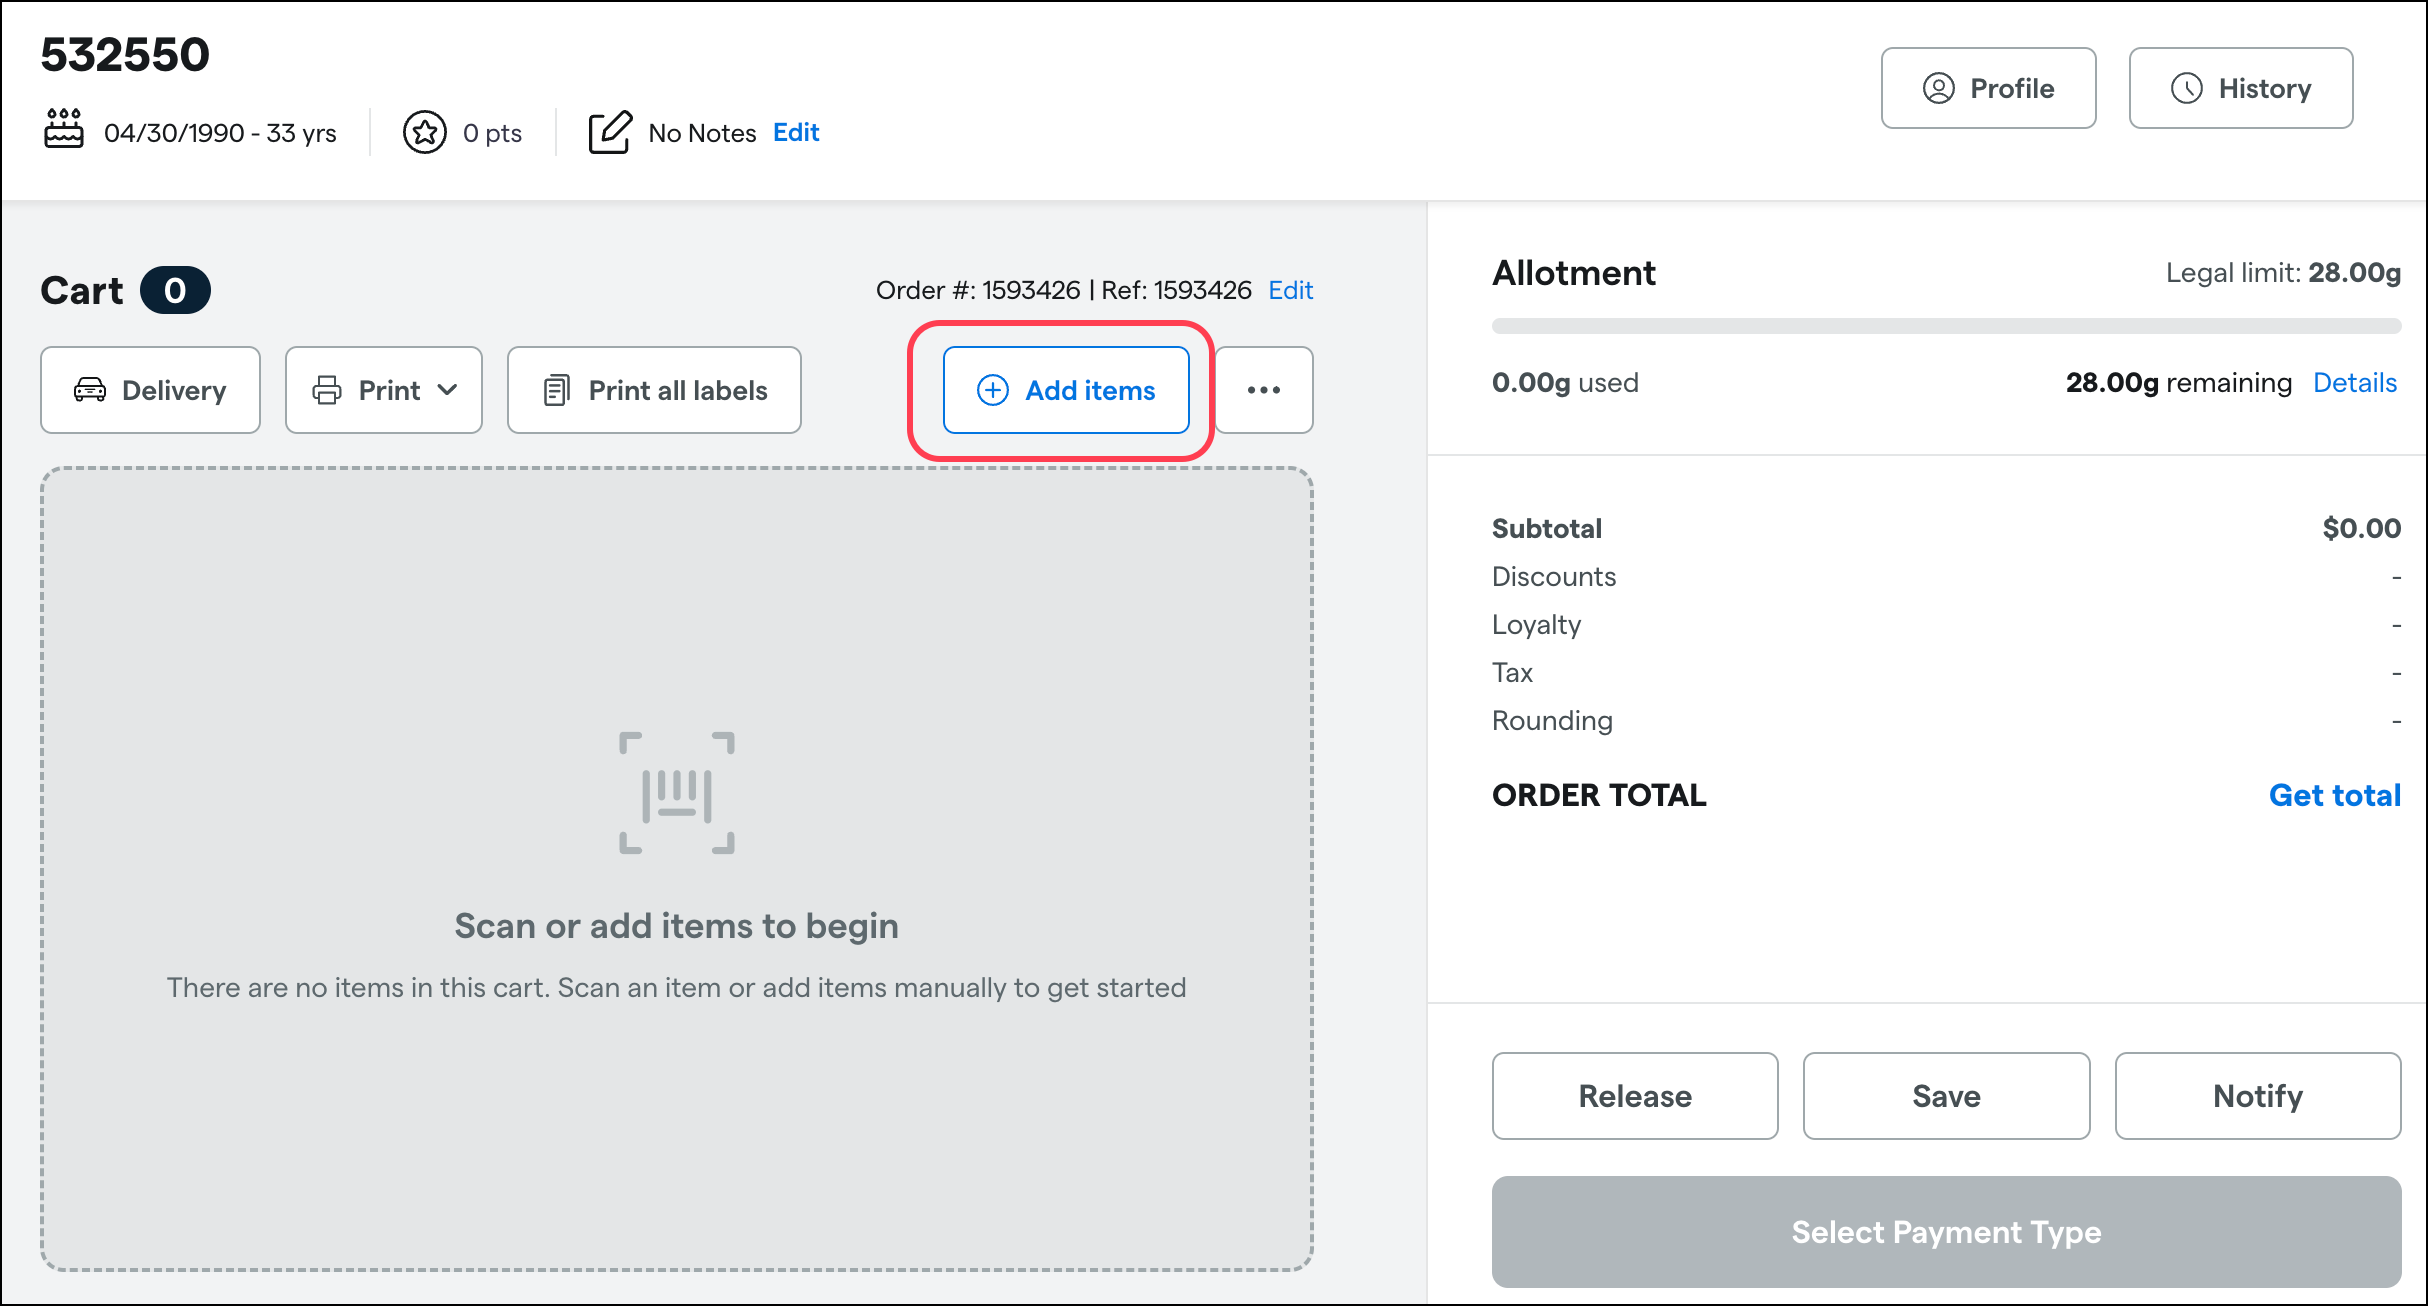
Task: Open the Print printer icon
Action: click(328, 390)
